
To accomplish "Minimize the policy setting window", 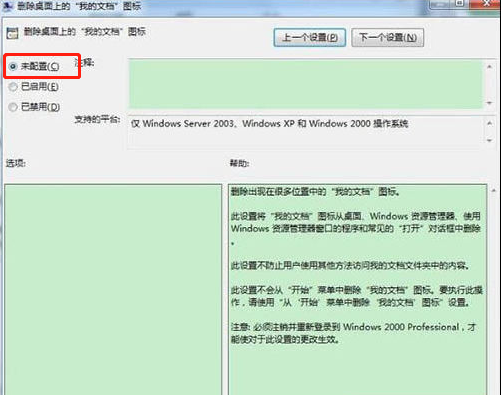I will (439, 3).
